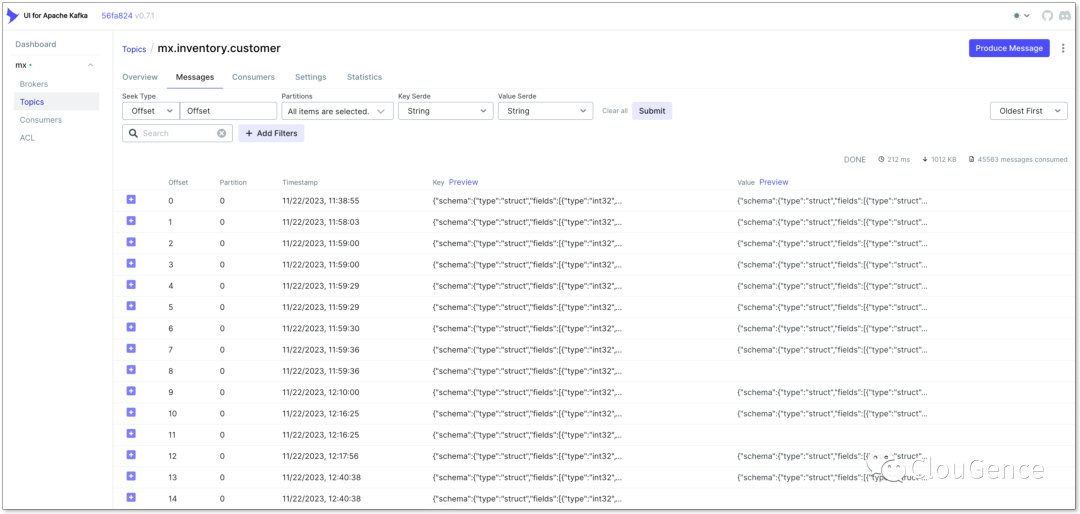The image size is (1080, 514).
Task: Open the Discord community icon
Action: click(x=1065, y=16)
